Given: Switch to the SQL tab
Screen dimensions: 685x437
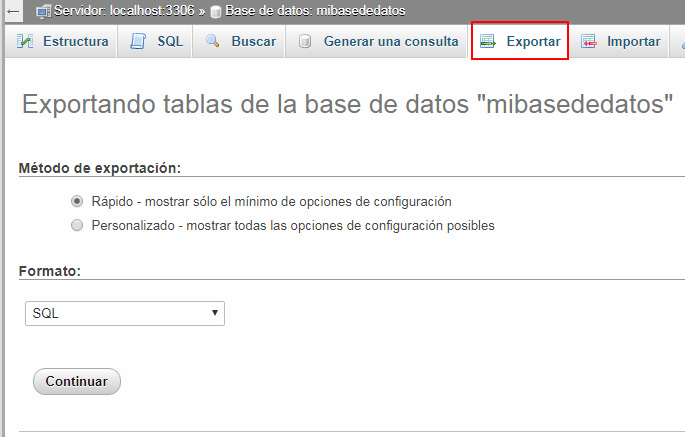Looking at the screenshot, I should 155,41.
